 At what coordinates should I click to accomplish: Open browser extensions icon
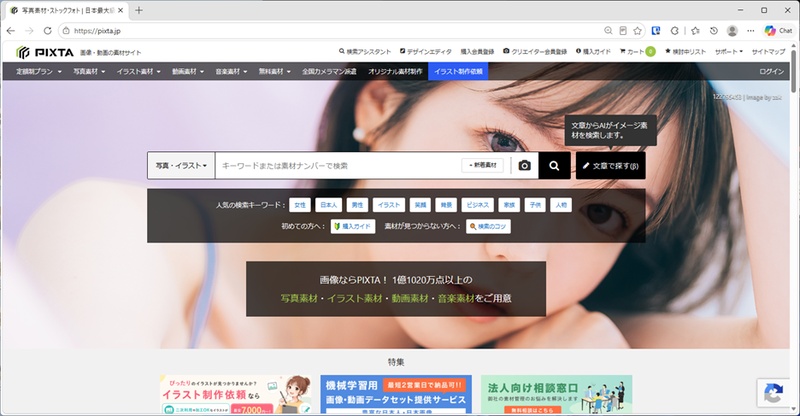[674, 31]
